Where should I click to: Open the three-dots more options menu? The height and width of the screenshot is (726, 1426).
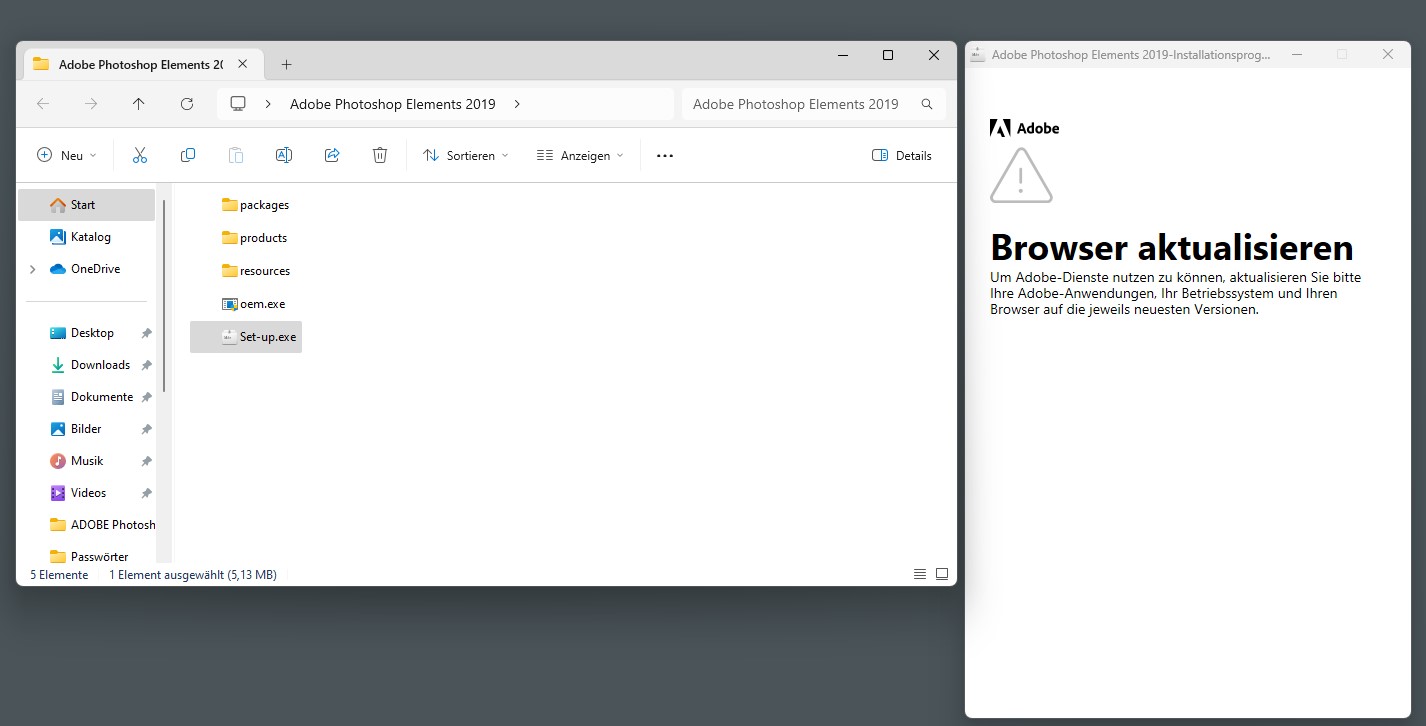click(x=665, y=156)
